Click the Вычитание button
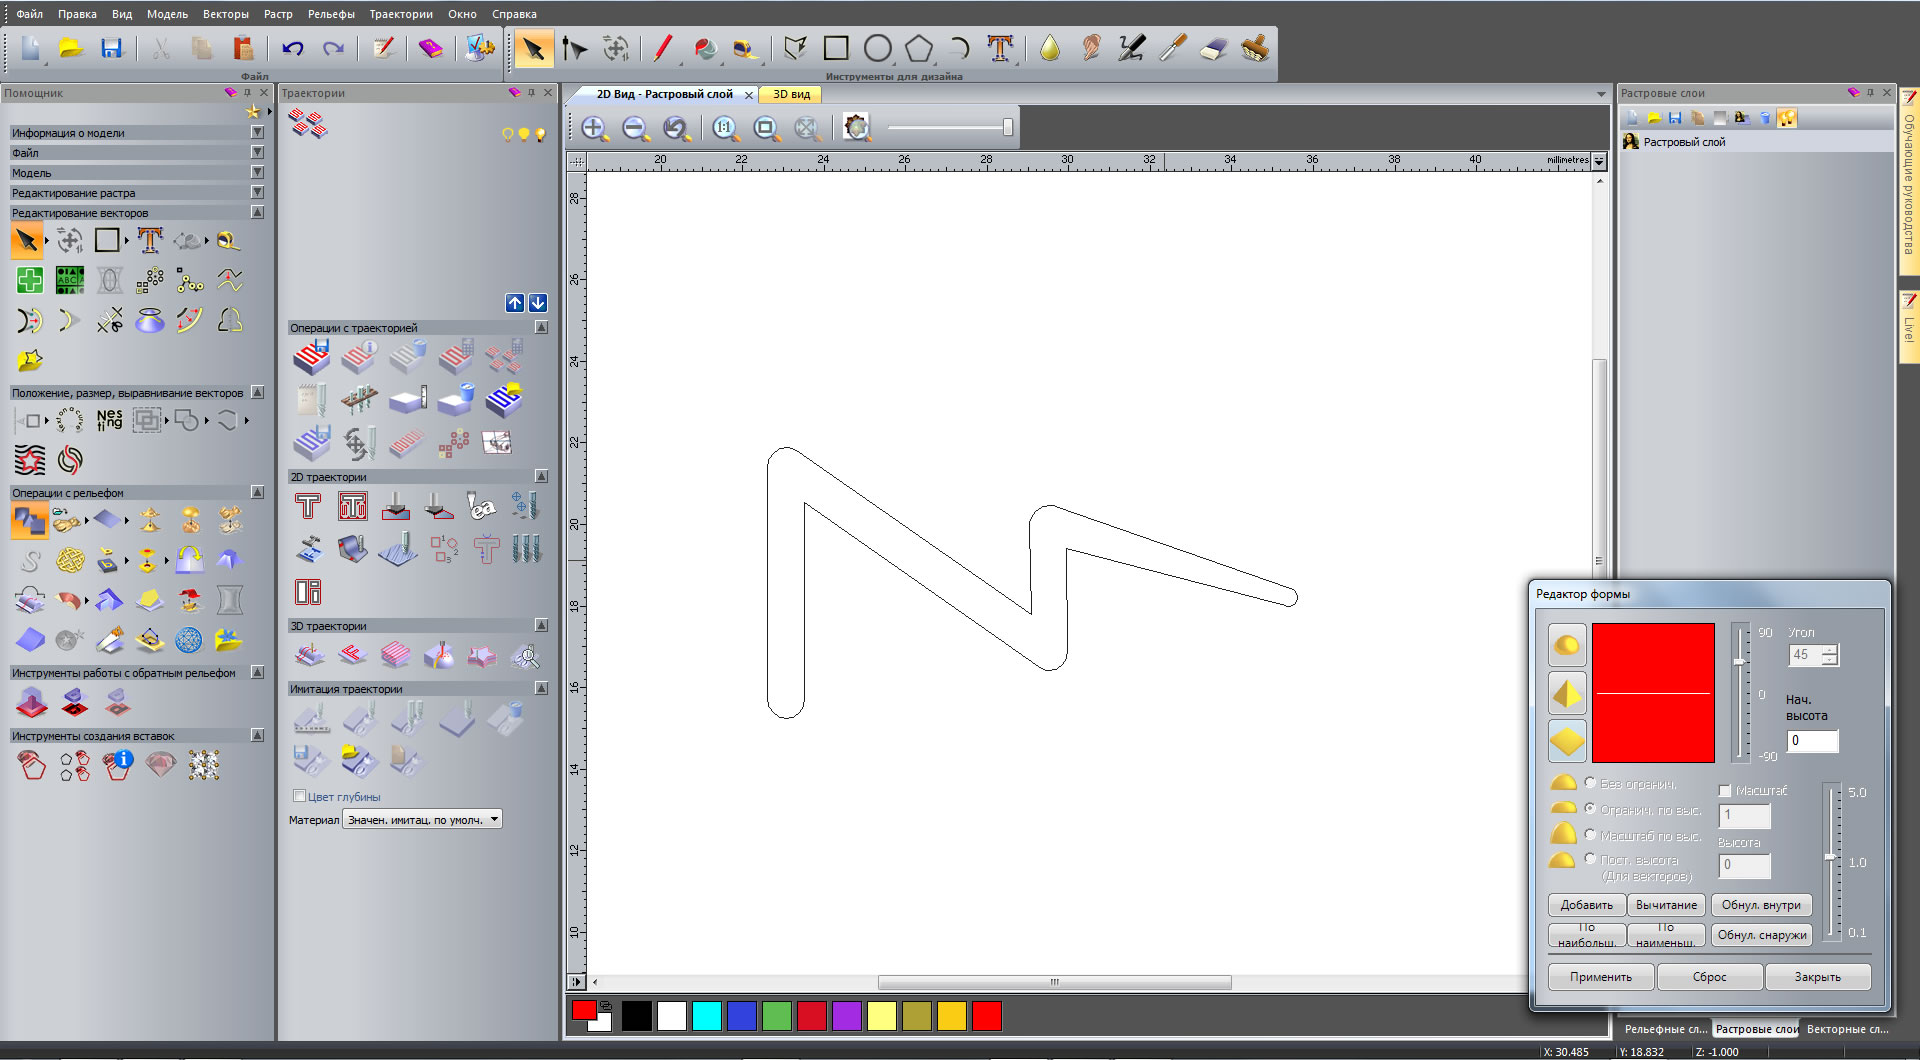The width and height of the screenshot is (1920, 1060). [x=1666, y=905]
